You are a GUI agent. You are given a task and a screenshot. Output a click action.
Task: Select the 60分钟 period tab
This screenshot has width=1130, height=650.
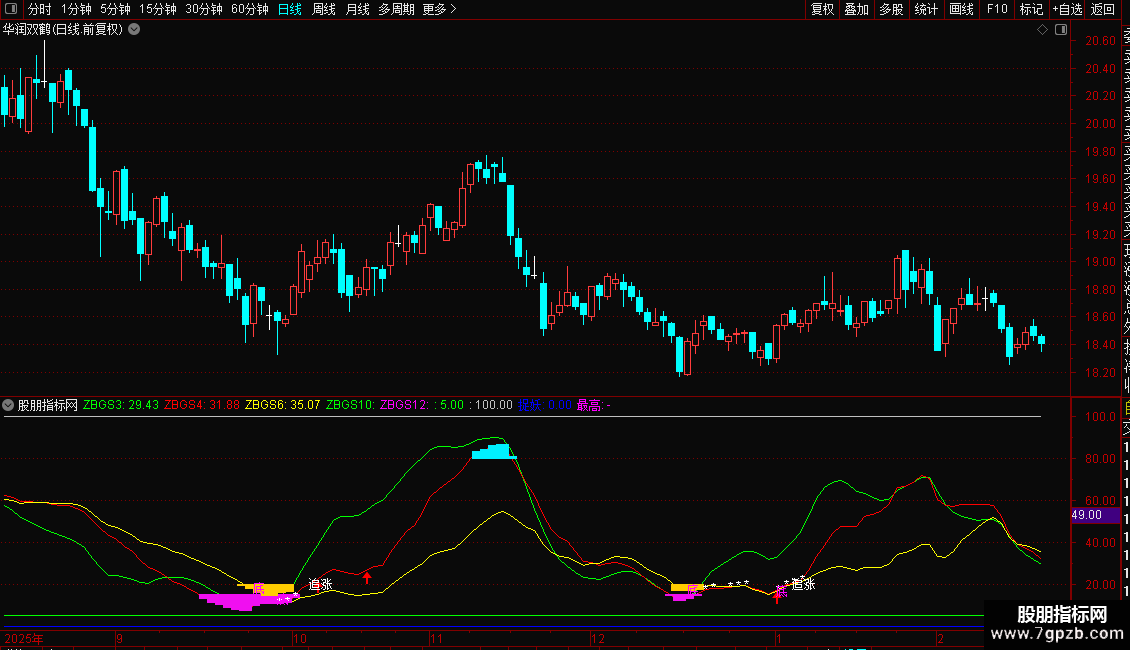[x=249, y=10]
